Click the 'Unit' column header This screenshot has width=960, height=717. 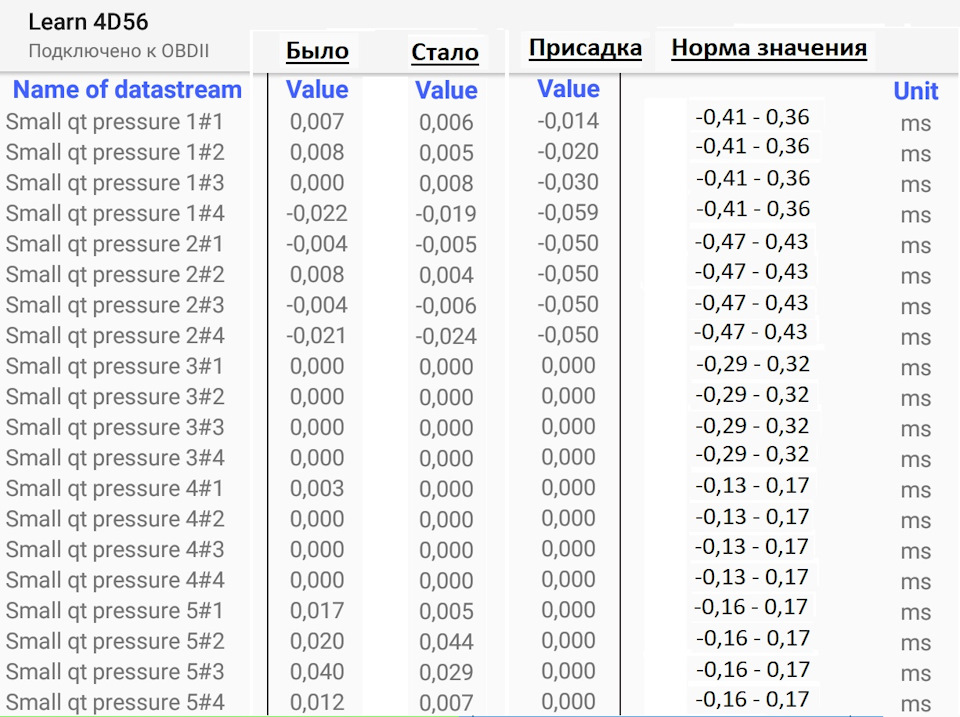click(916, 91)
